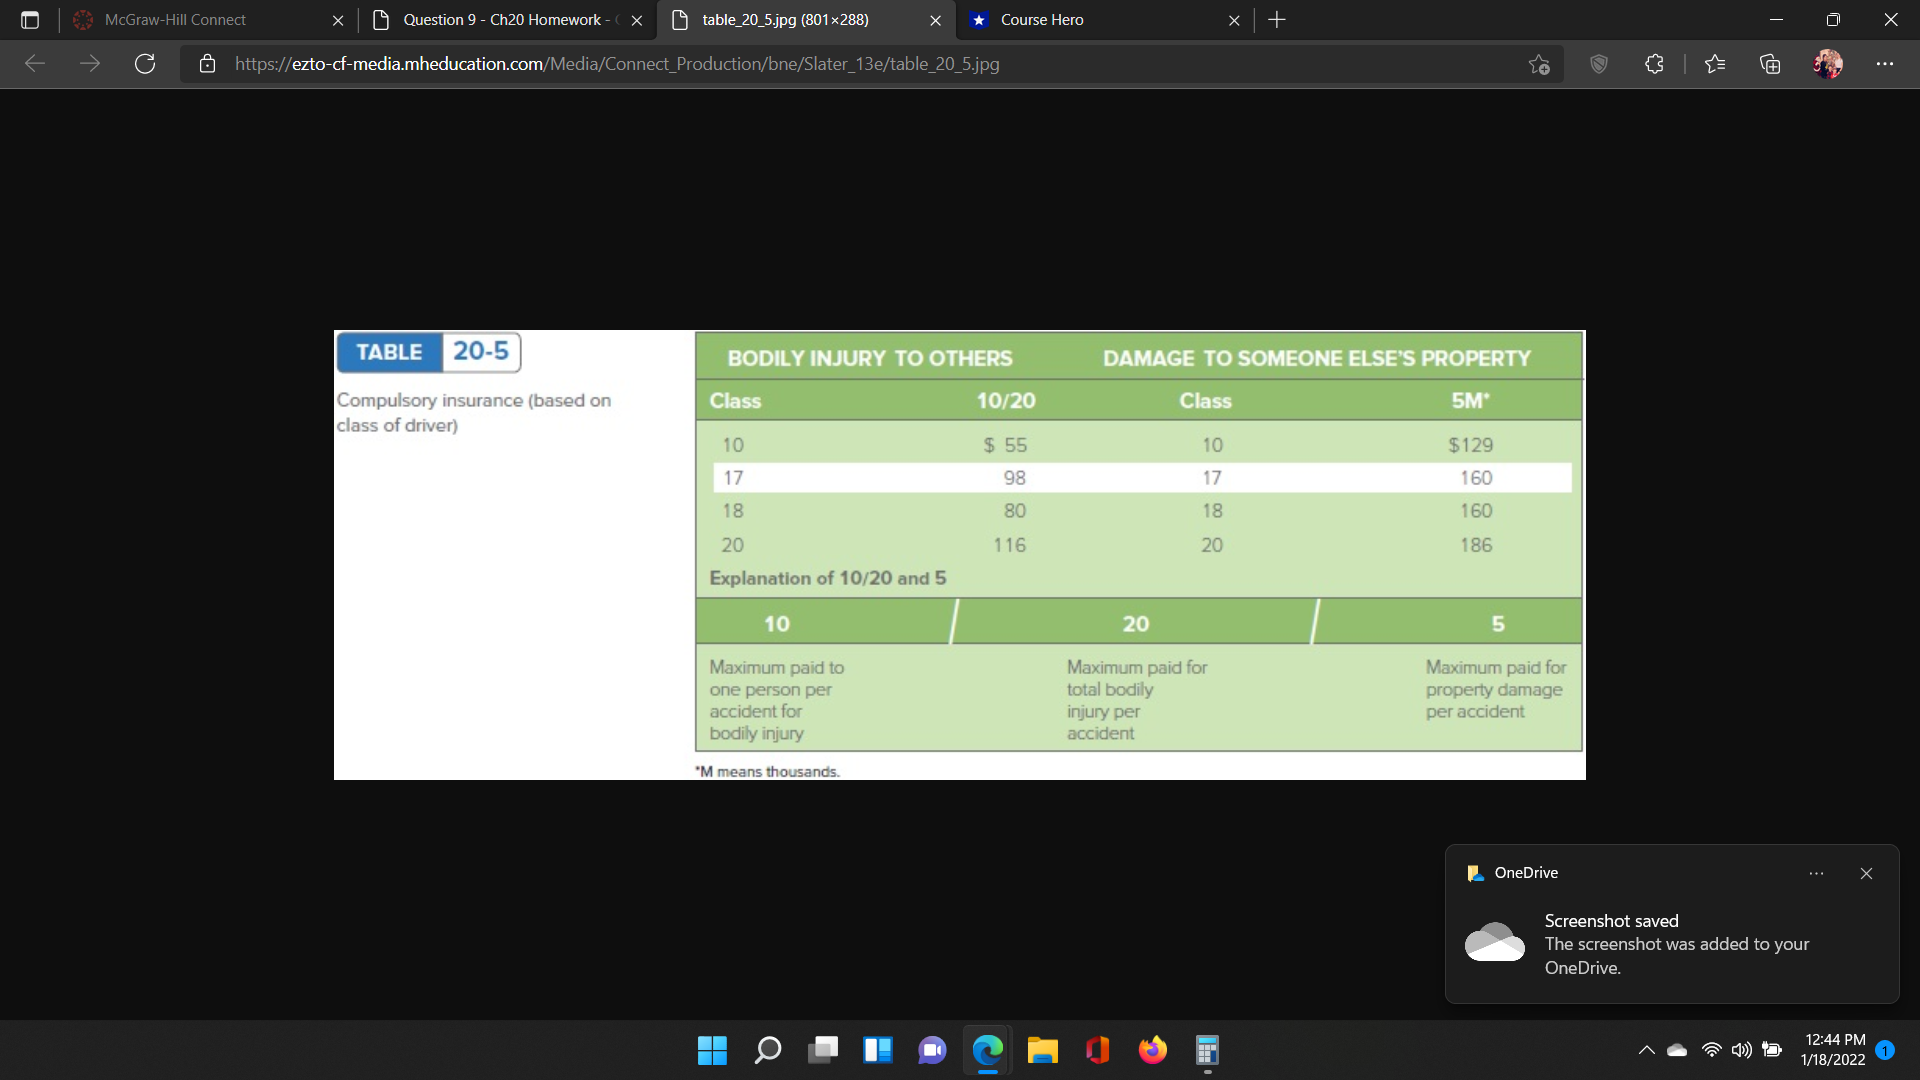Expand OneDrive notification options ellipsis
The width and height of the screenshot is (1920, 1080).
(1816, 873)
